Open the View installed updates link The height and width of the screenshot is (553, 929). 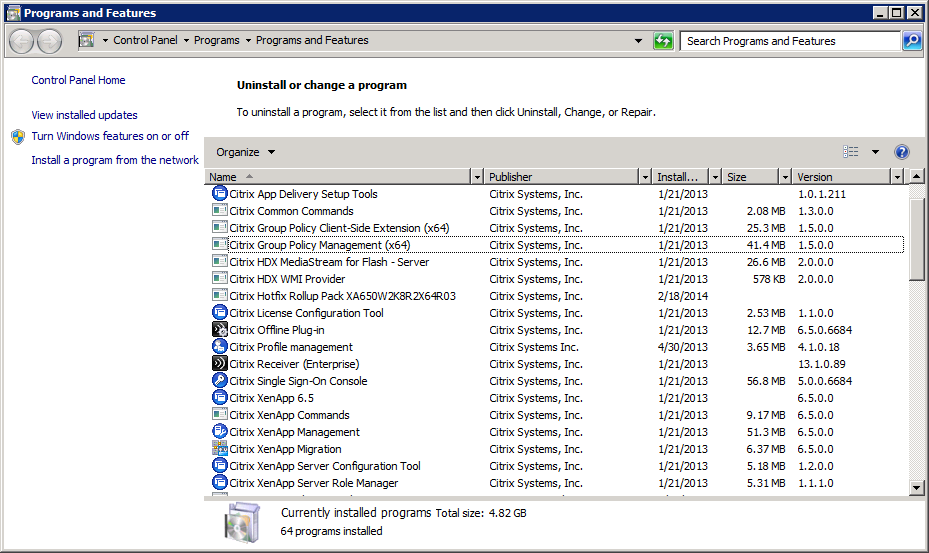(85, 115)
